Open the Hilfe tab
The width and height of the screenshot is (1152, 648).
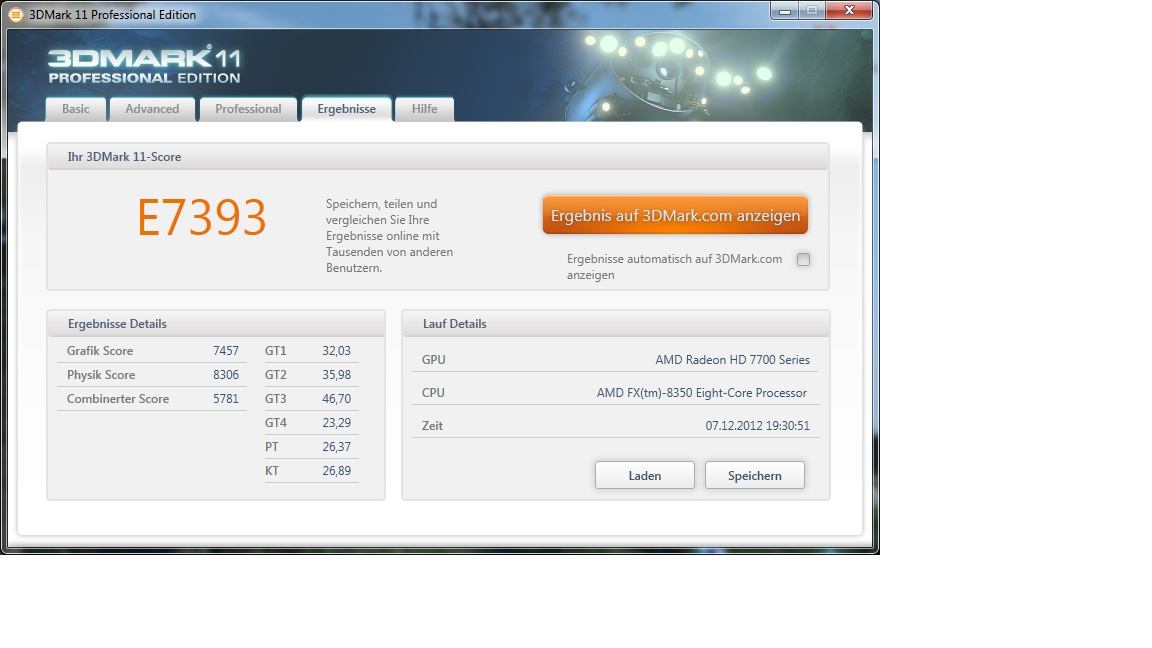pos(425,109)
